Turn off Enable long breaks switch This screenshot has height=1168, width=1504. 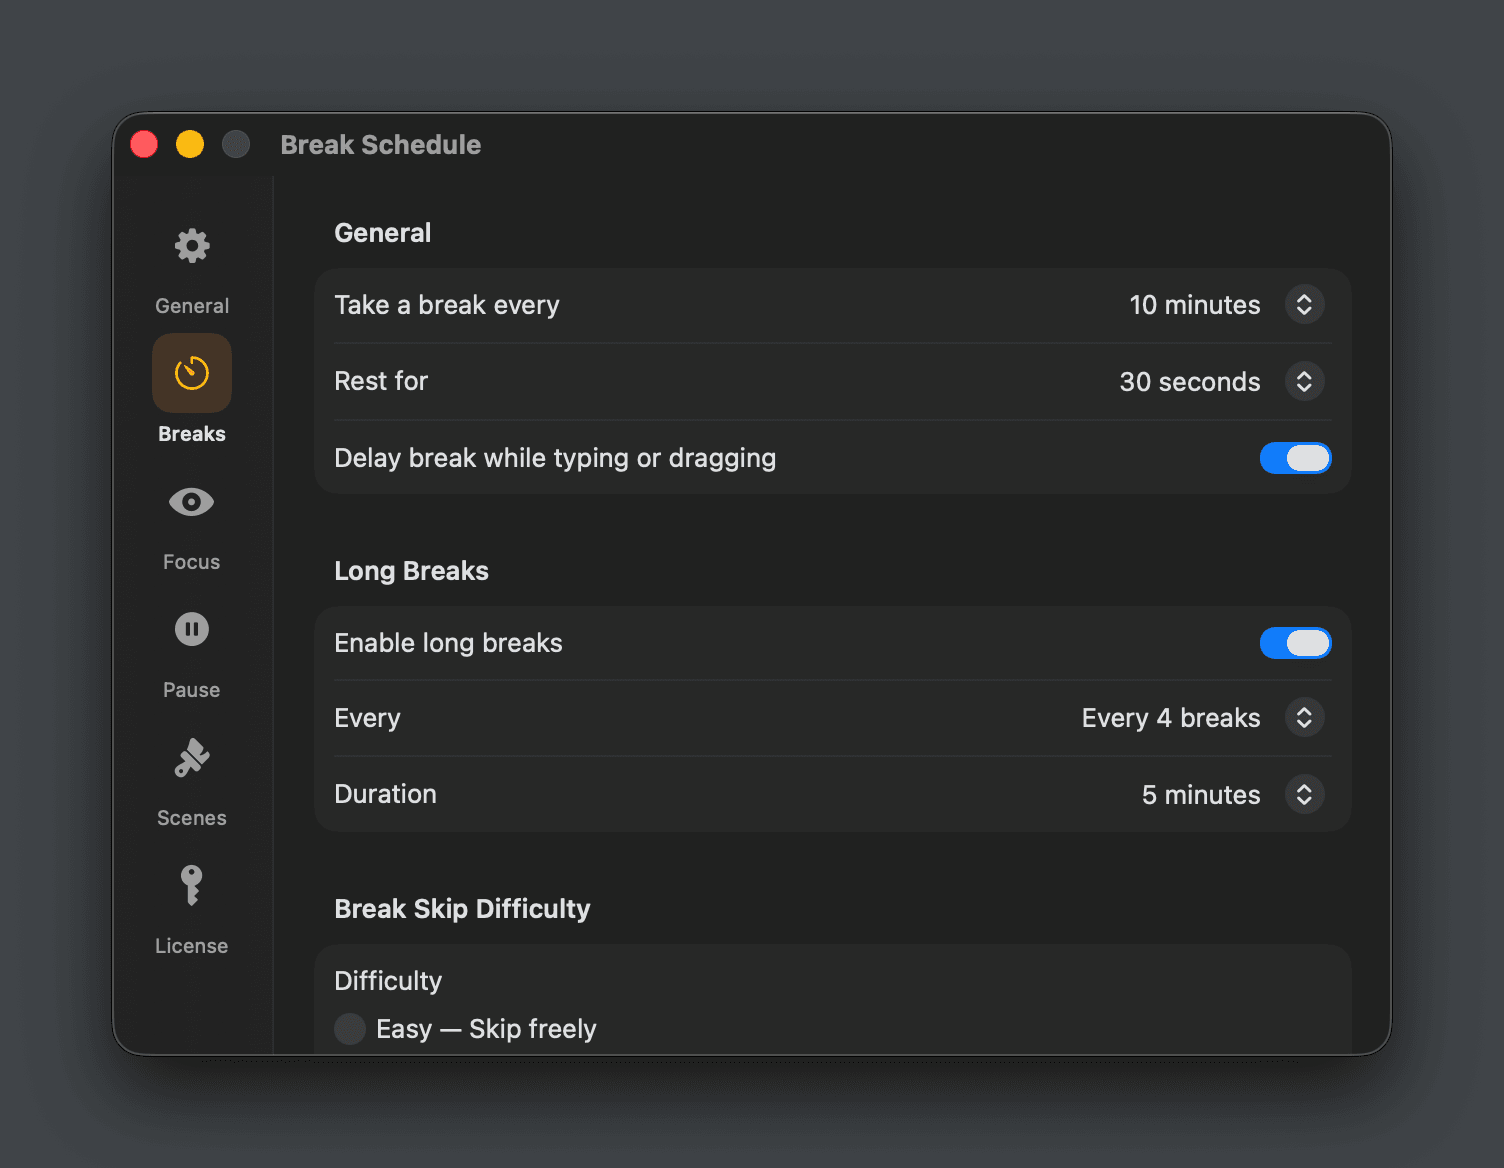click(x=1295, y=643)
